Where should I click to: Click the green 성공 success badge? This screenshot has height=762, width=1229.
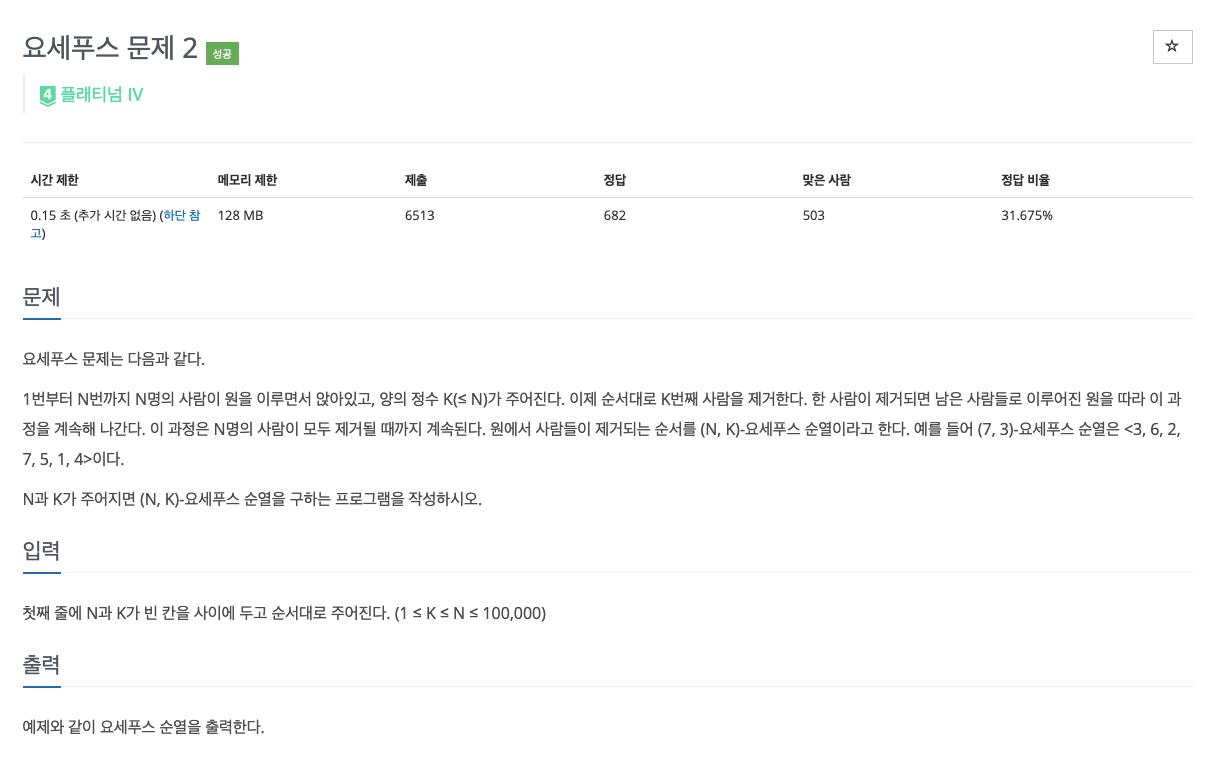pos(222,54)
